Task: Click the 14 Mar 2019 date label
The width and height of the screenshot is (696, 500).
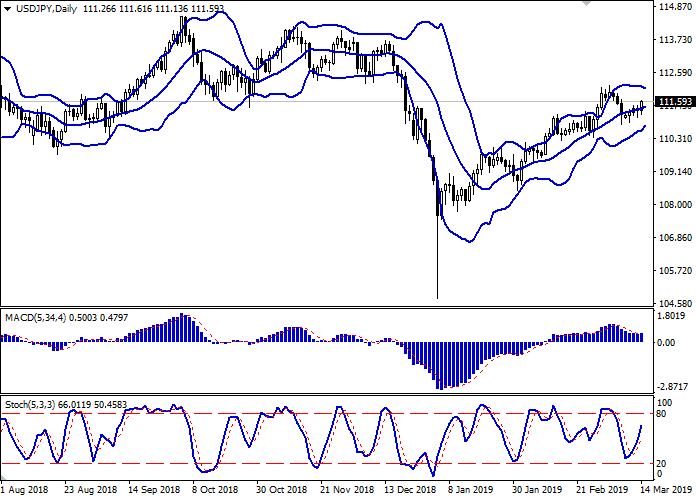Action: (663, 492)
